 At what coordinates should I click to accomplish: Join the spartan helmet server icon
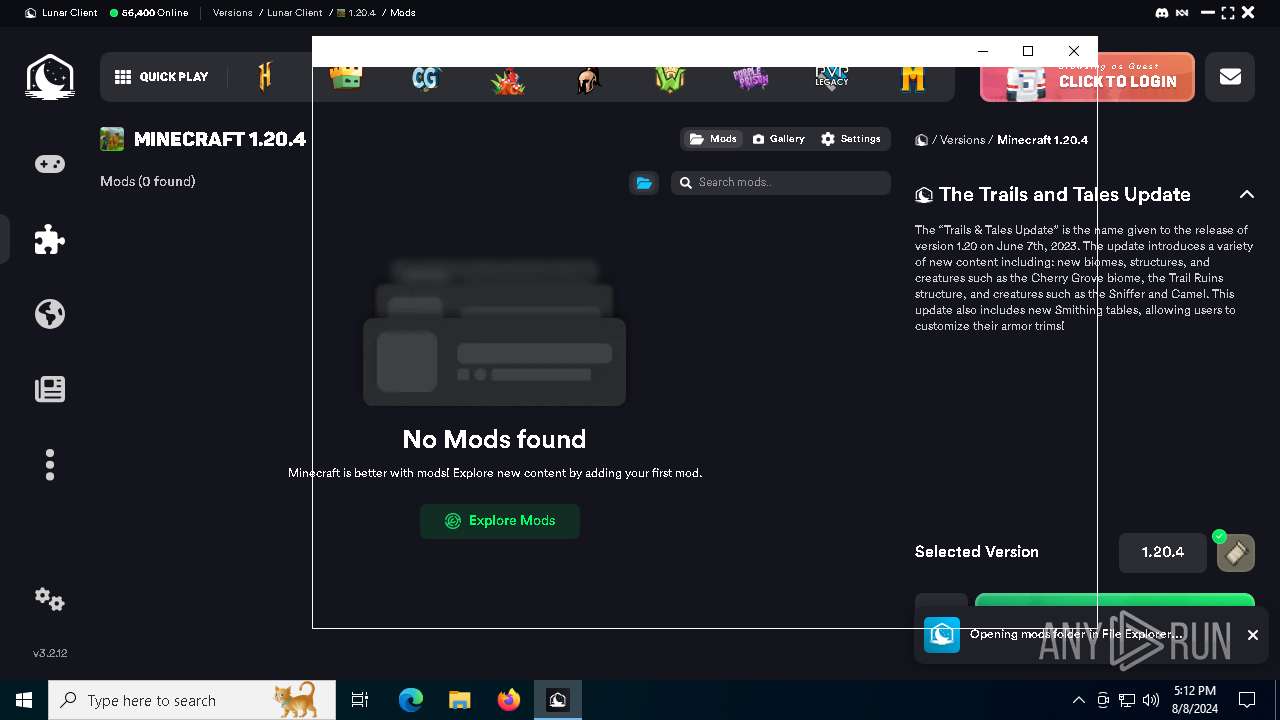pos(589,79)
